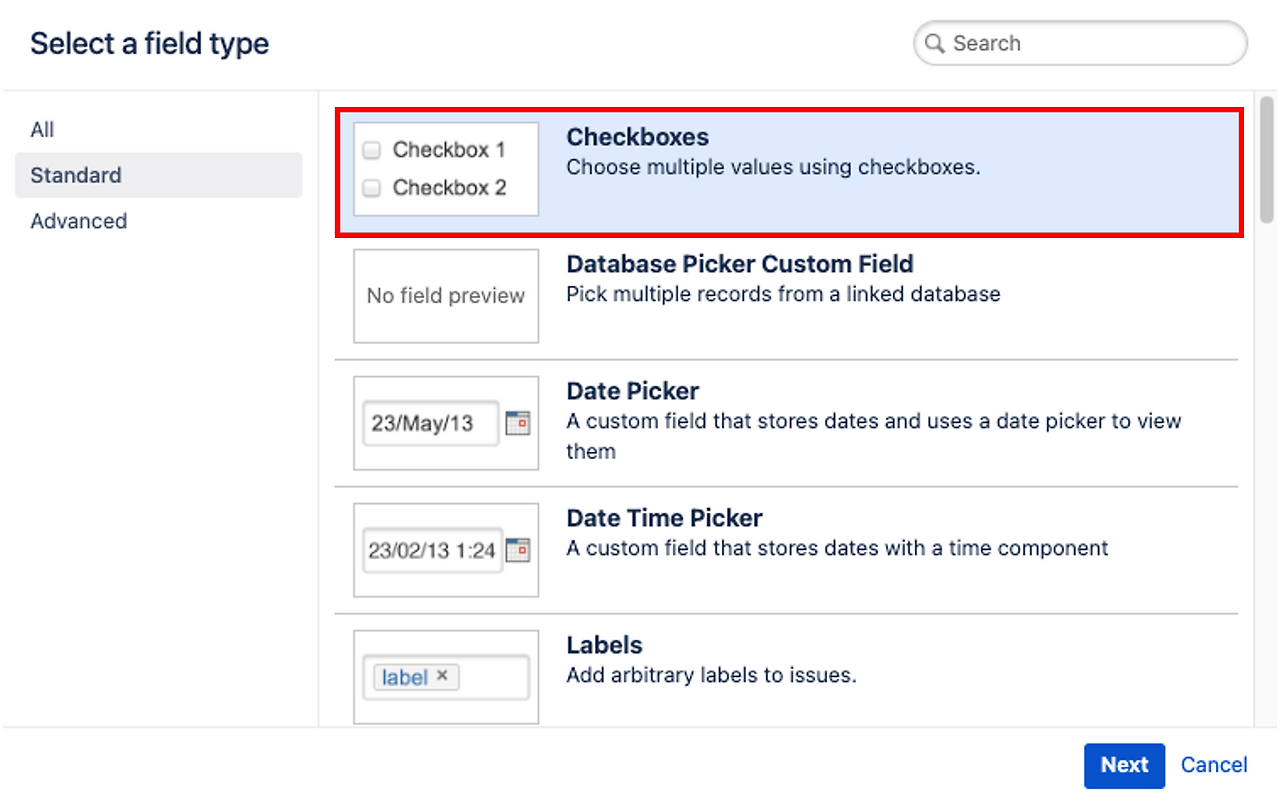The image size is (1280, 805).
Task: Select the Date Picker field type
Action: tap(632, 392)
